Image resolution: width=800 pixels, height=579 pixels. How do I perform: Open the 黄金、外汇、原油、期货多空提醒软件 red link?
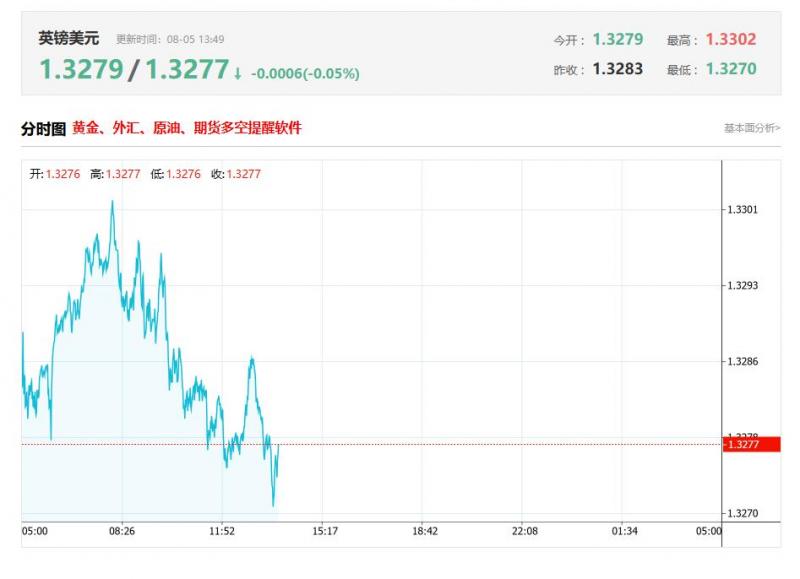pos(187,128)
